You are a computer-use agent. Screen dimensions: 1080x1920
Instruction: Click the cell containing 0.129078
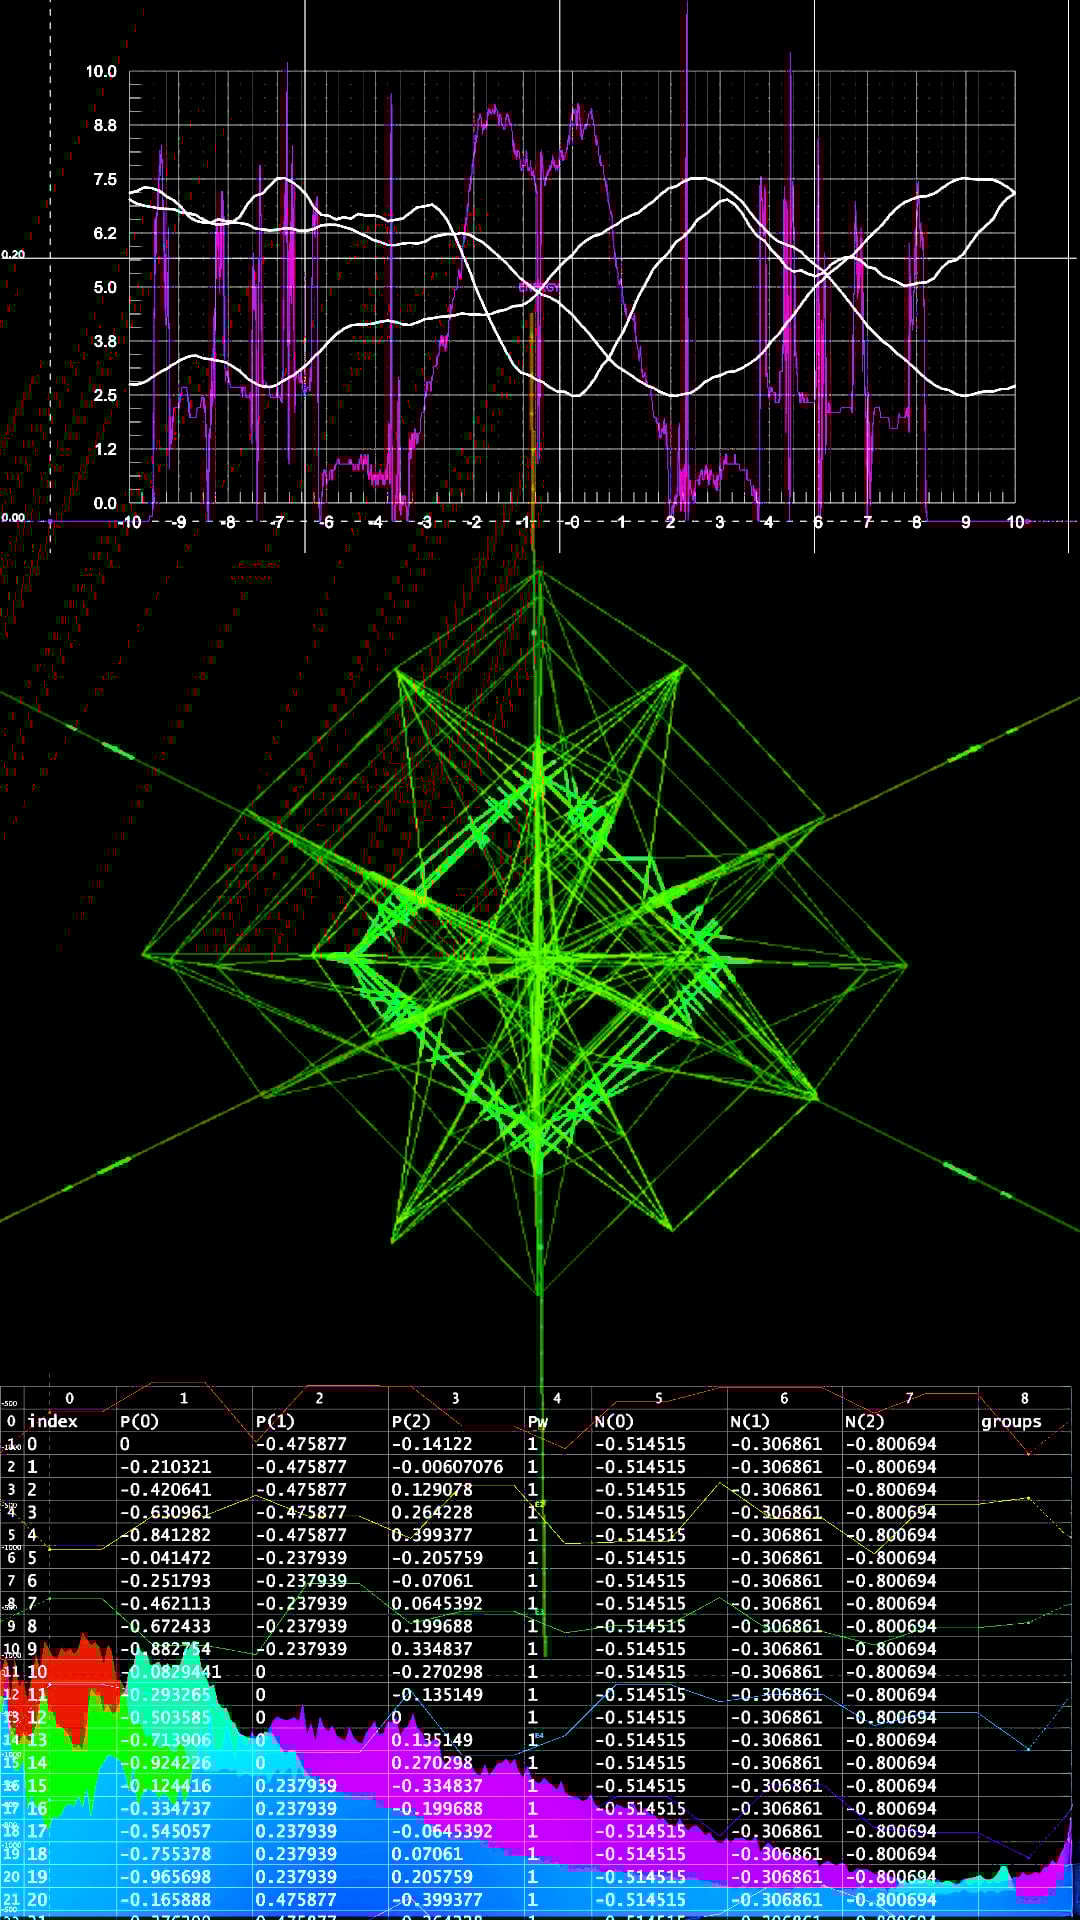point(432,1490)
